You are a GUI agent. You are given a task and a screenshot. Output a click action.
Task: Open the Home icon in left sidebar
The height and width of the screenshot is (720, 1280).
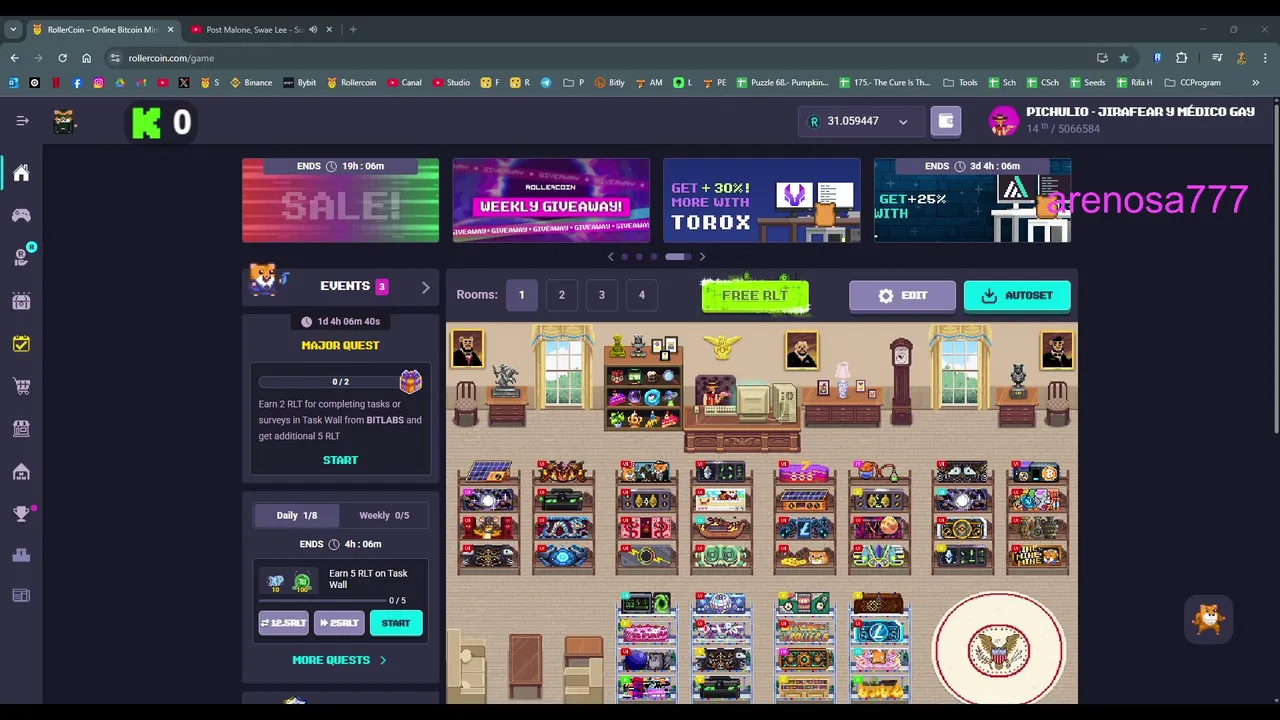coord(21,173)
